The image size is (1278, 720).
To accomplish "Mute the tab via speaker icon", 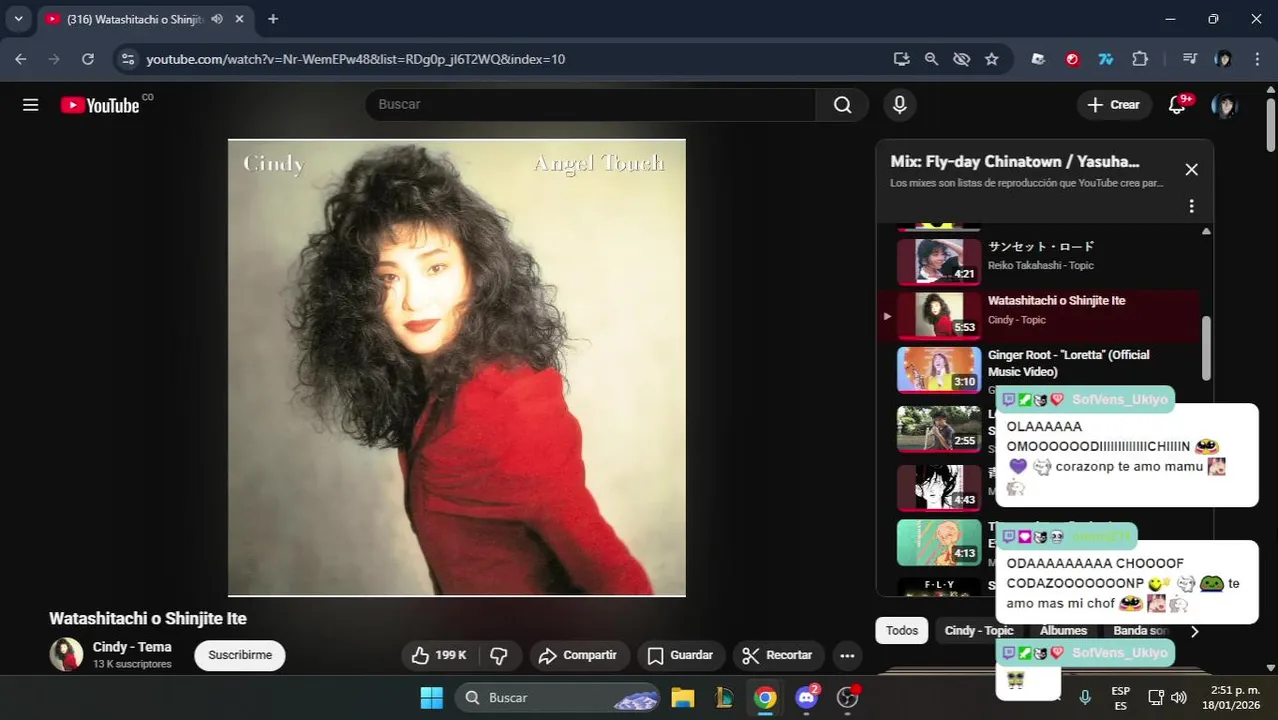I will pyautogui.click(x=217, y=19).
